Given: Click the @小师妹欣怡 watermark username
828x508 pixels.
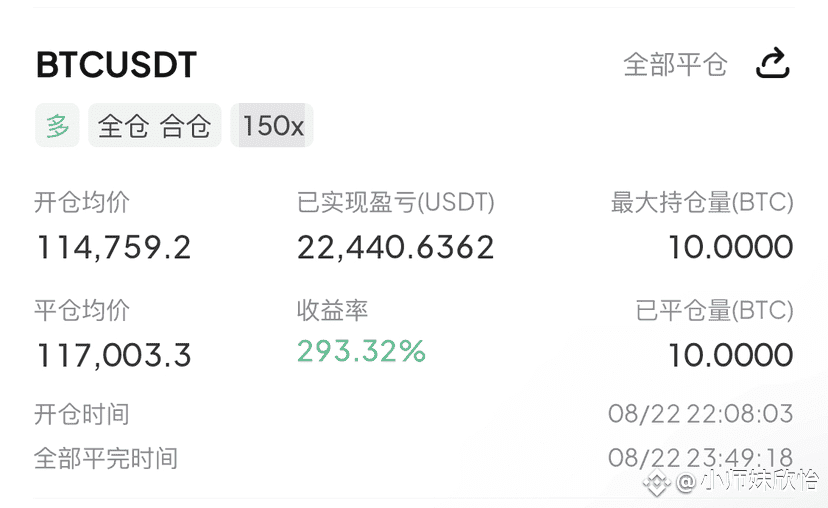Looking at the screenshot, I should point(748,481).
